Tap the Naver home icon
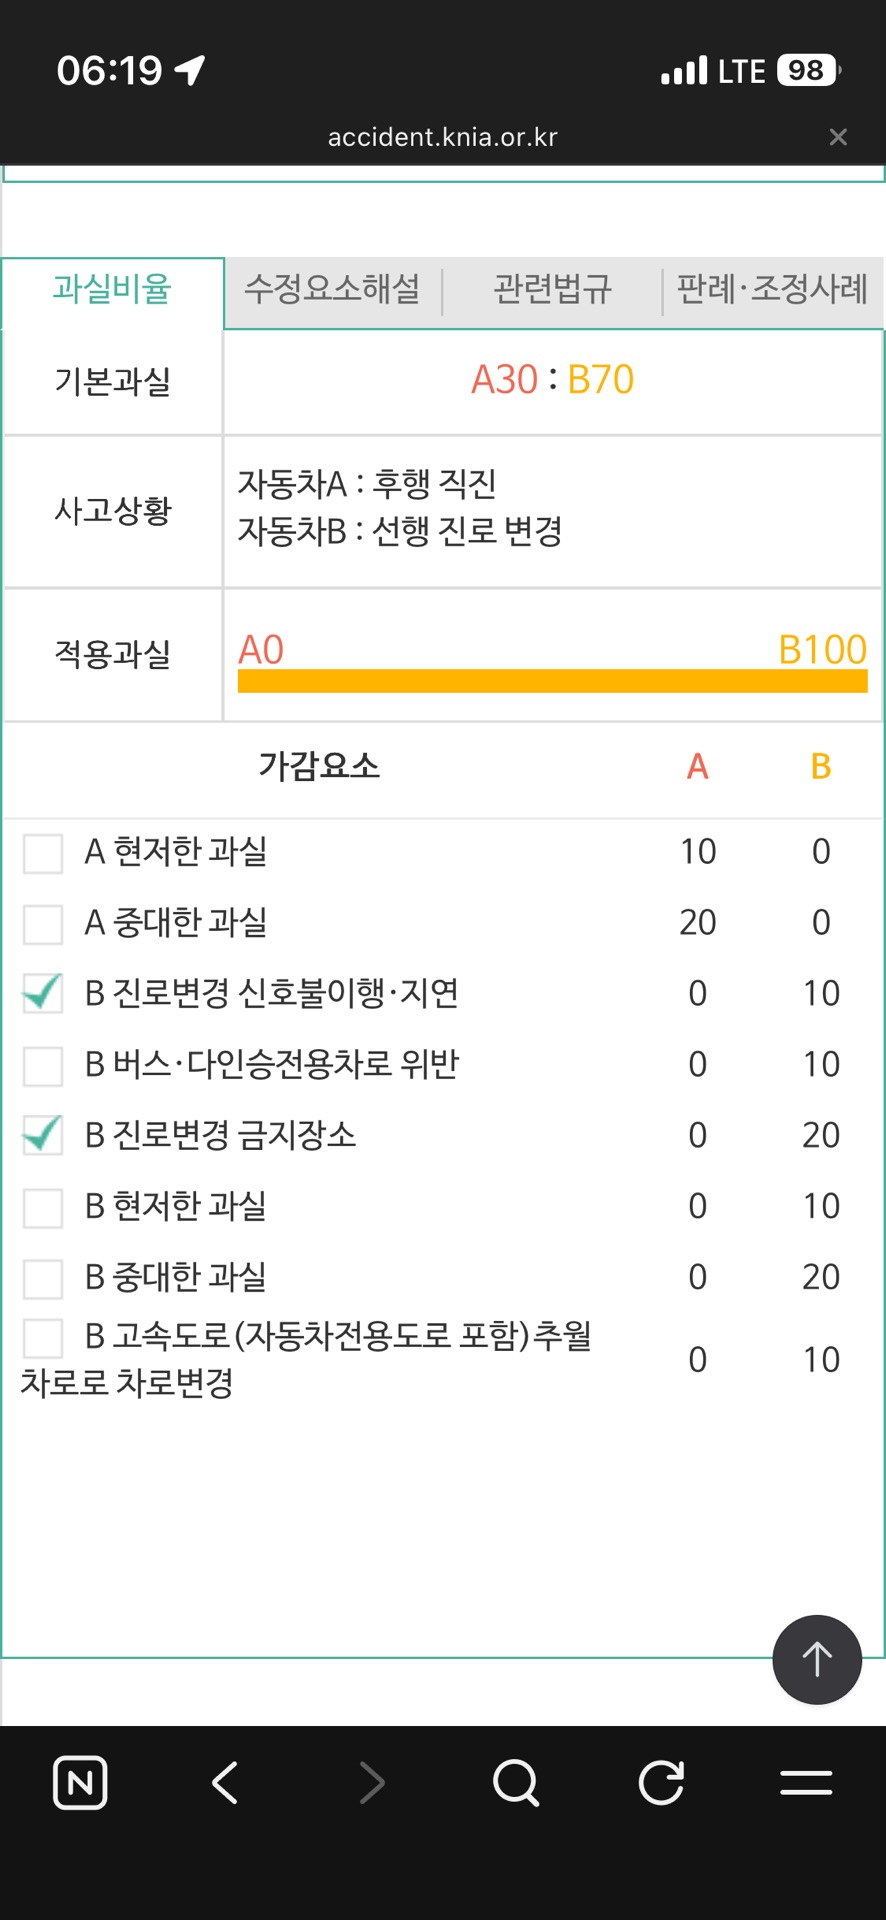Screen dimensions: 886x1920 click(x=80, y=1782)
